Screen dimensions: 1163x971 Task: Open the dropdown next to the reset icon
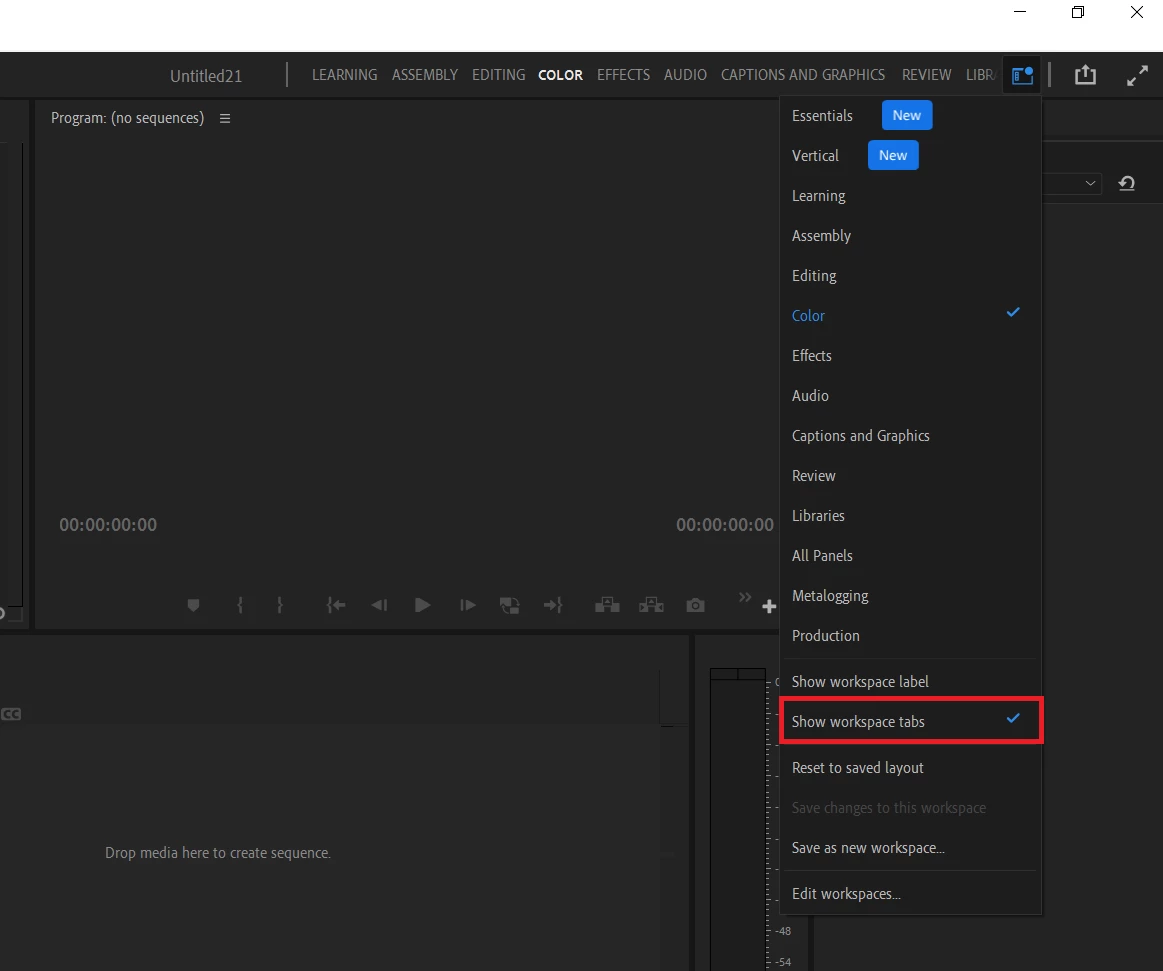pyautogui.click(x=1090, y=183)
